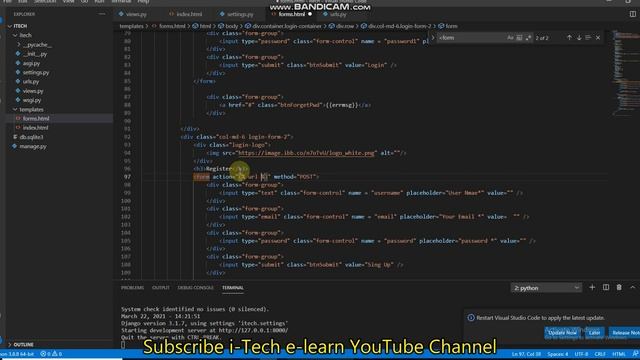Open db.sqlite3 in explorer
The height and width of the screenshot is (360, 640).
coord(31,137)
